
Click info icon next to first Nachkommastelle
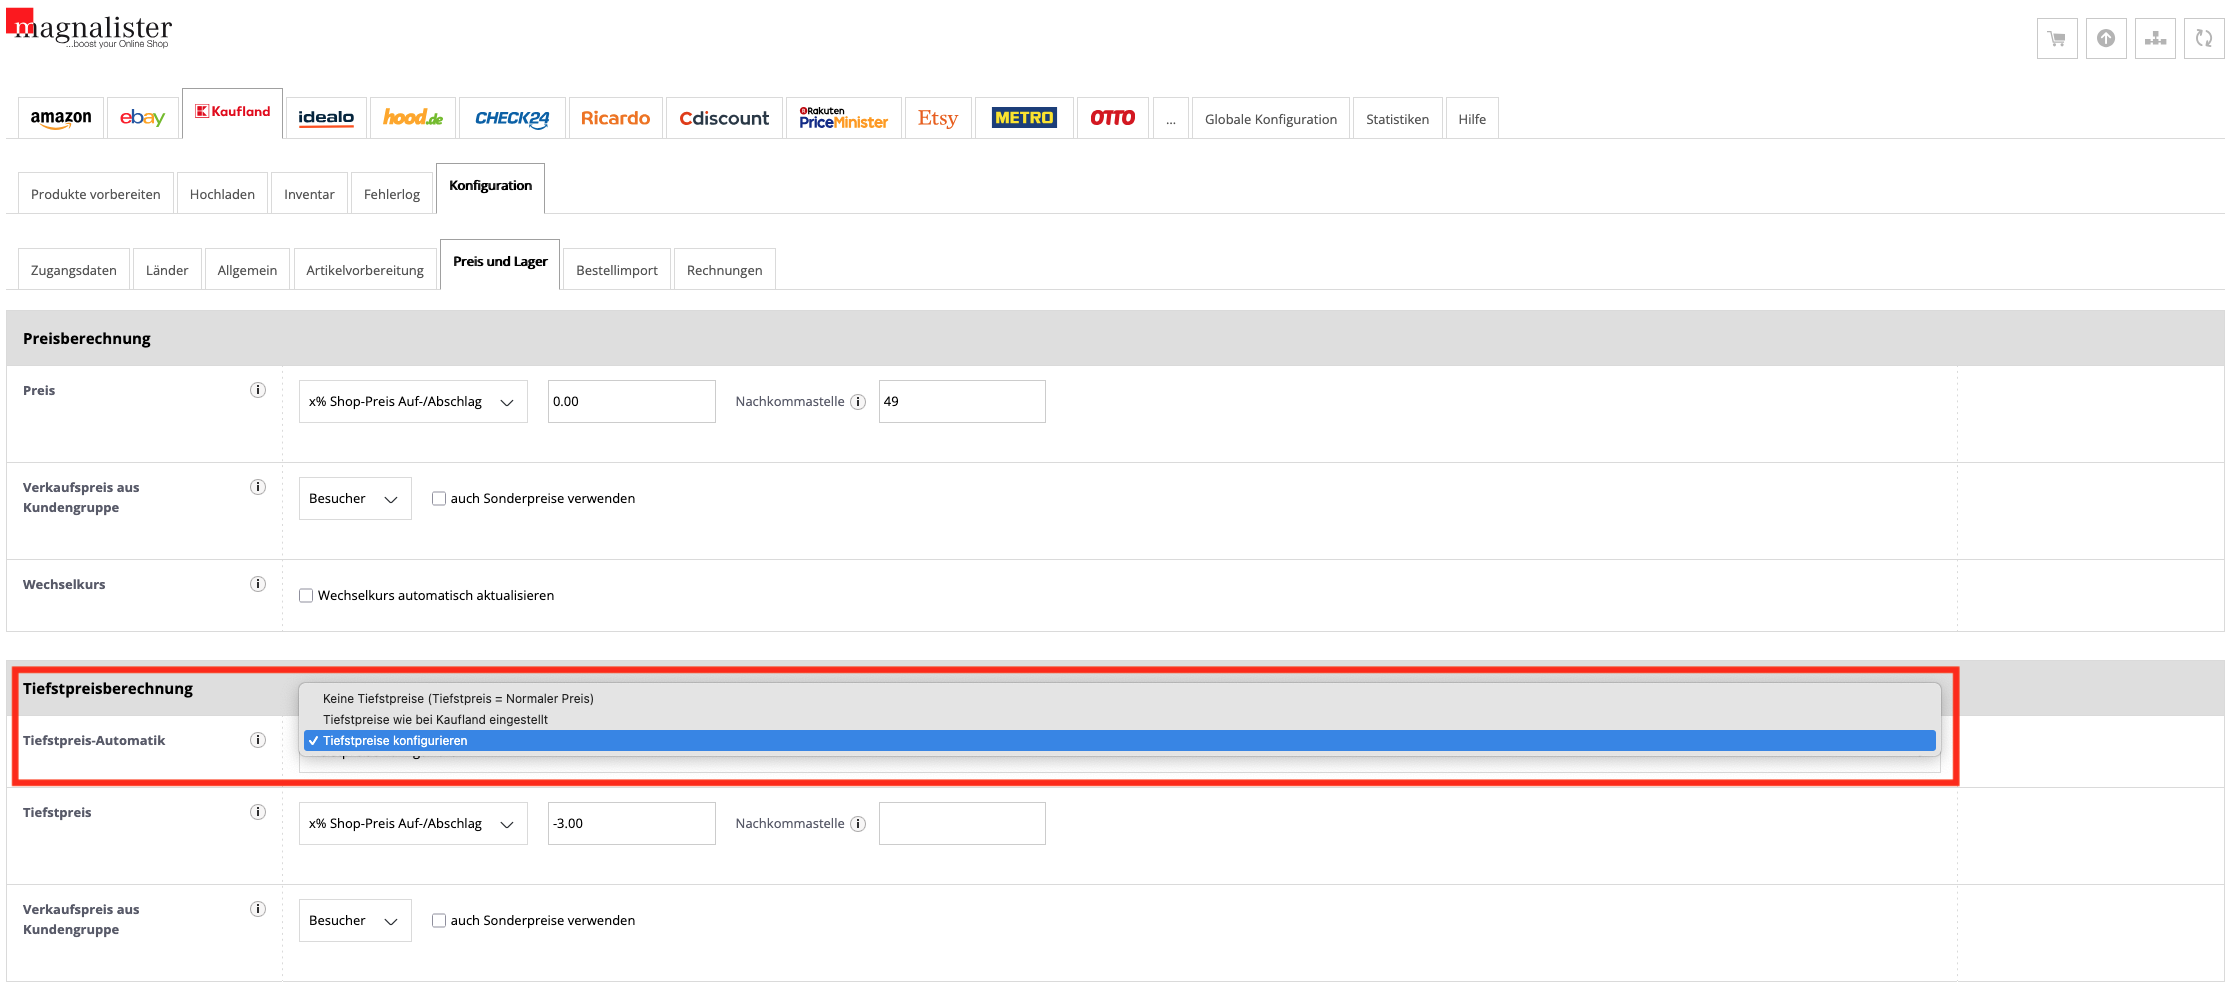[x=858, y=402]
